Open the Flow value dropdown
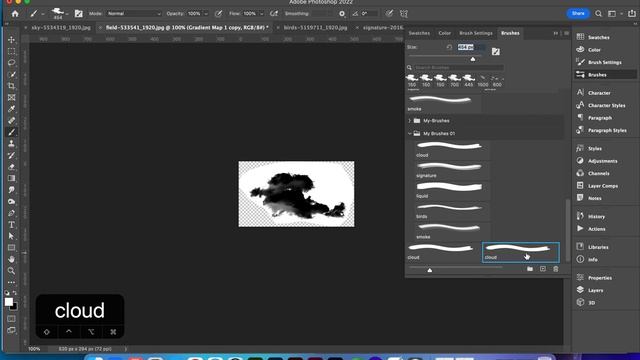Image resolution: width=640 pixels, height=360 pixels. click(261, 13)
